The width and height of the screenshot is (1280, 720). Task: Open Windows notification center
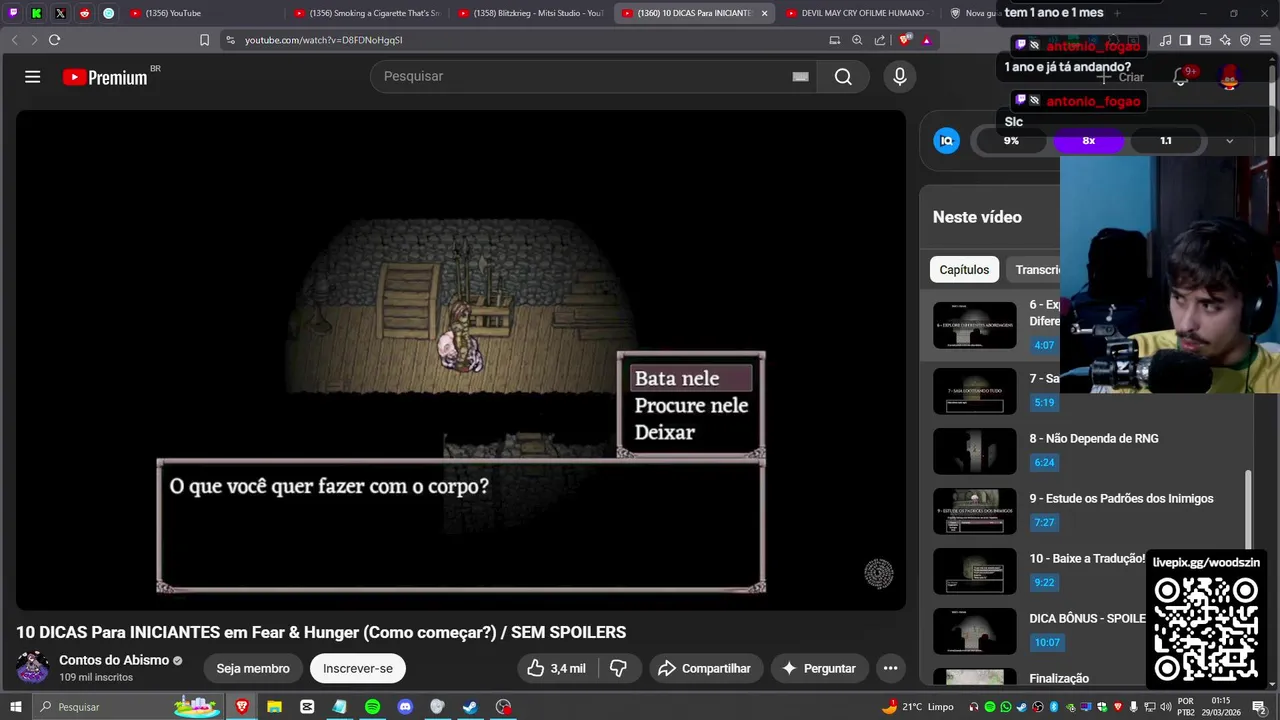[1259, 707]
